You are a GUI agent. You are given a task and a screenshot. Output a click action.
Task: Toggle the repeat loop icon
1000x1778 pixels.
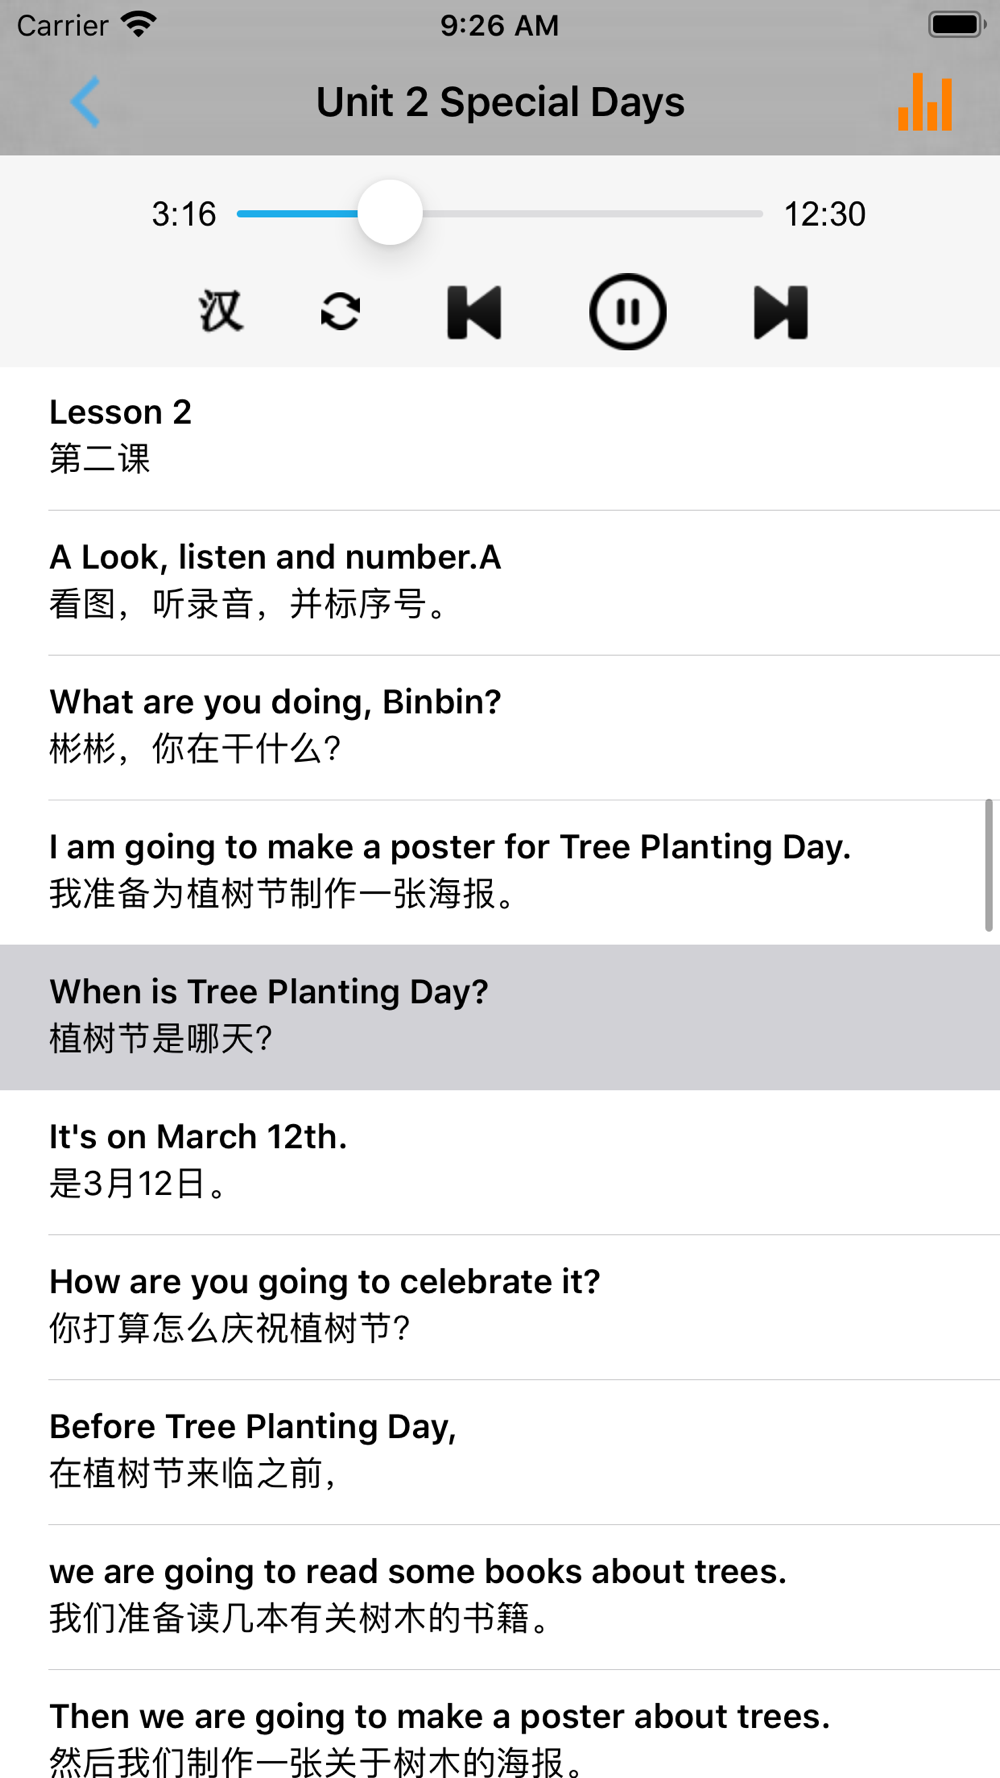point(340,312)
